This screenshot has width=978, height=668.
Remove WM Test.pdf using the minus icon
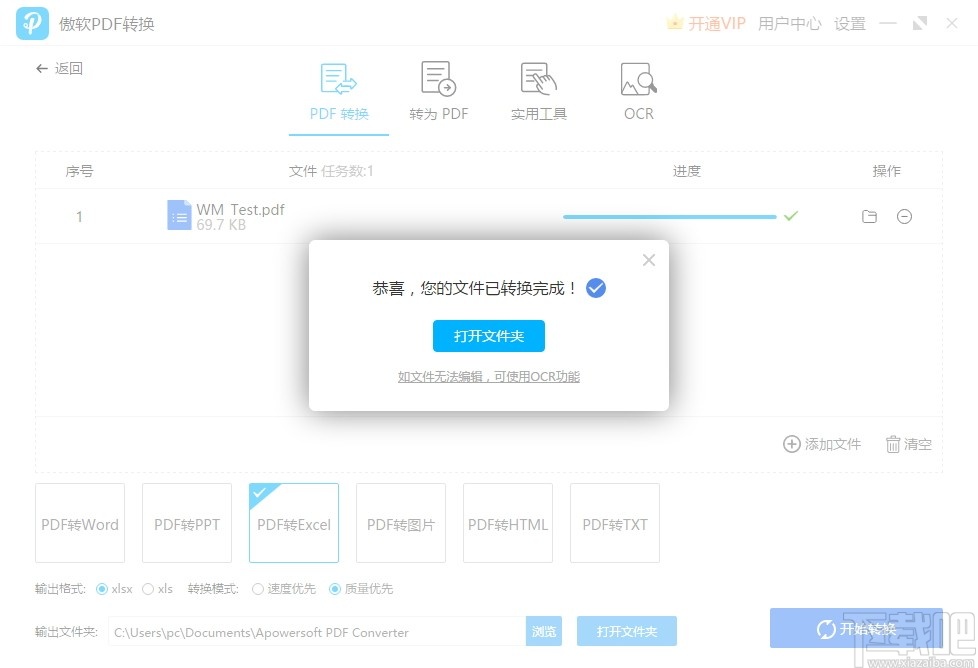pyautogui.click(x=905, y=216)
